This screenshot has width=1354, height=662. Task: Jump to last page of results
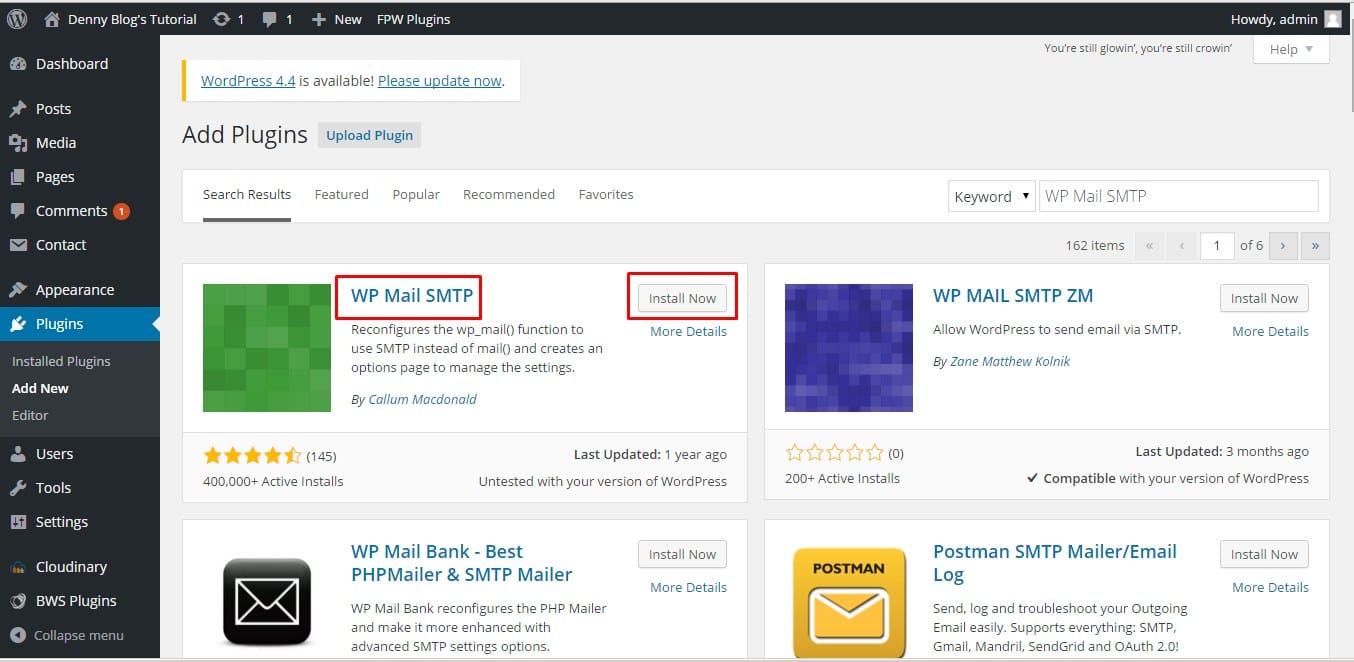coord(1315,245)
